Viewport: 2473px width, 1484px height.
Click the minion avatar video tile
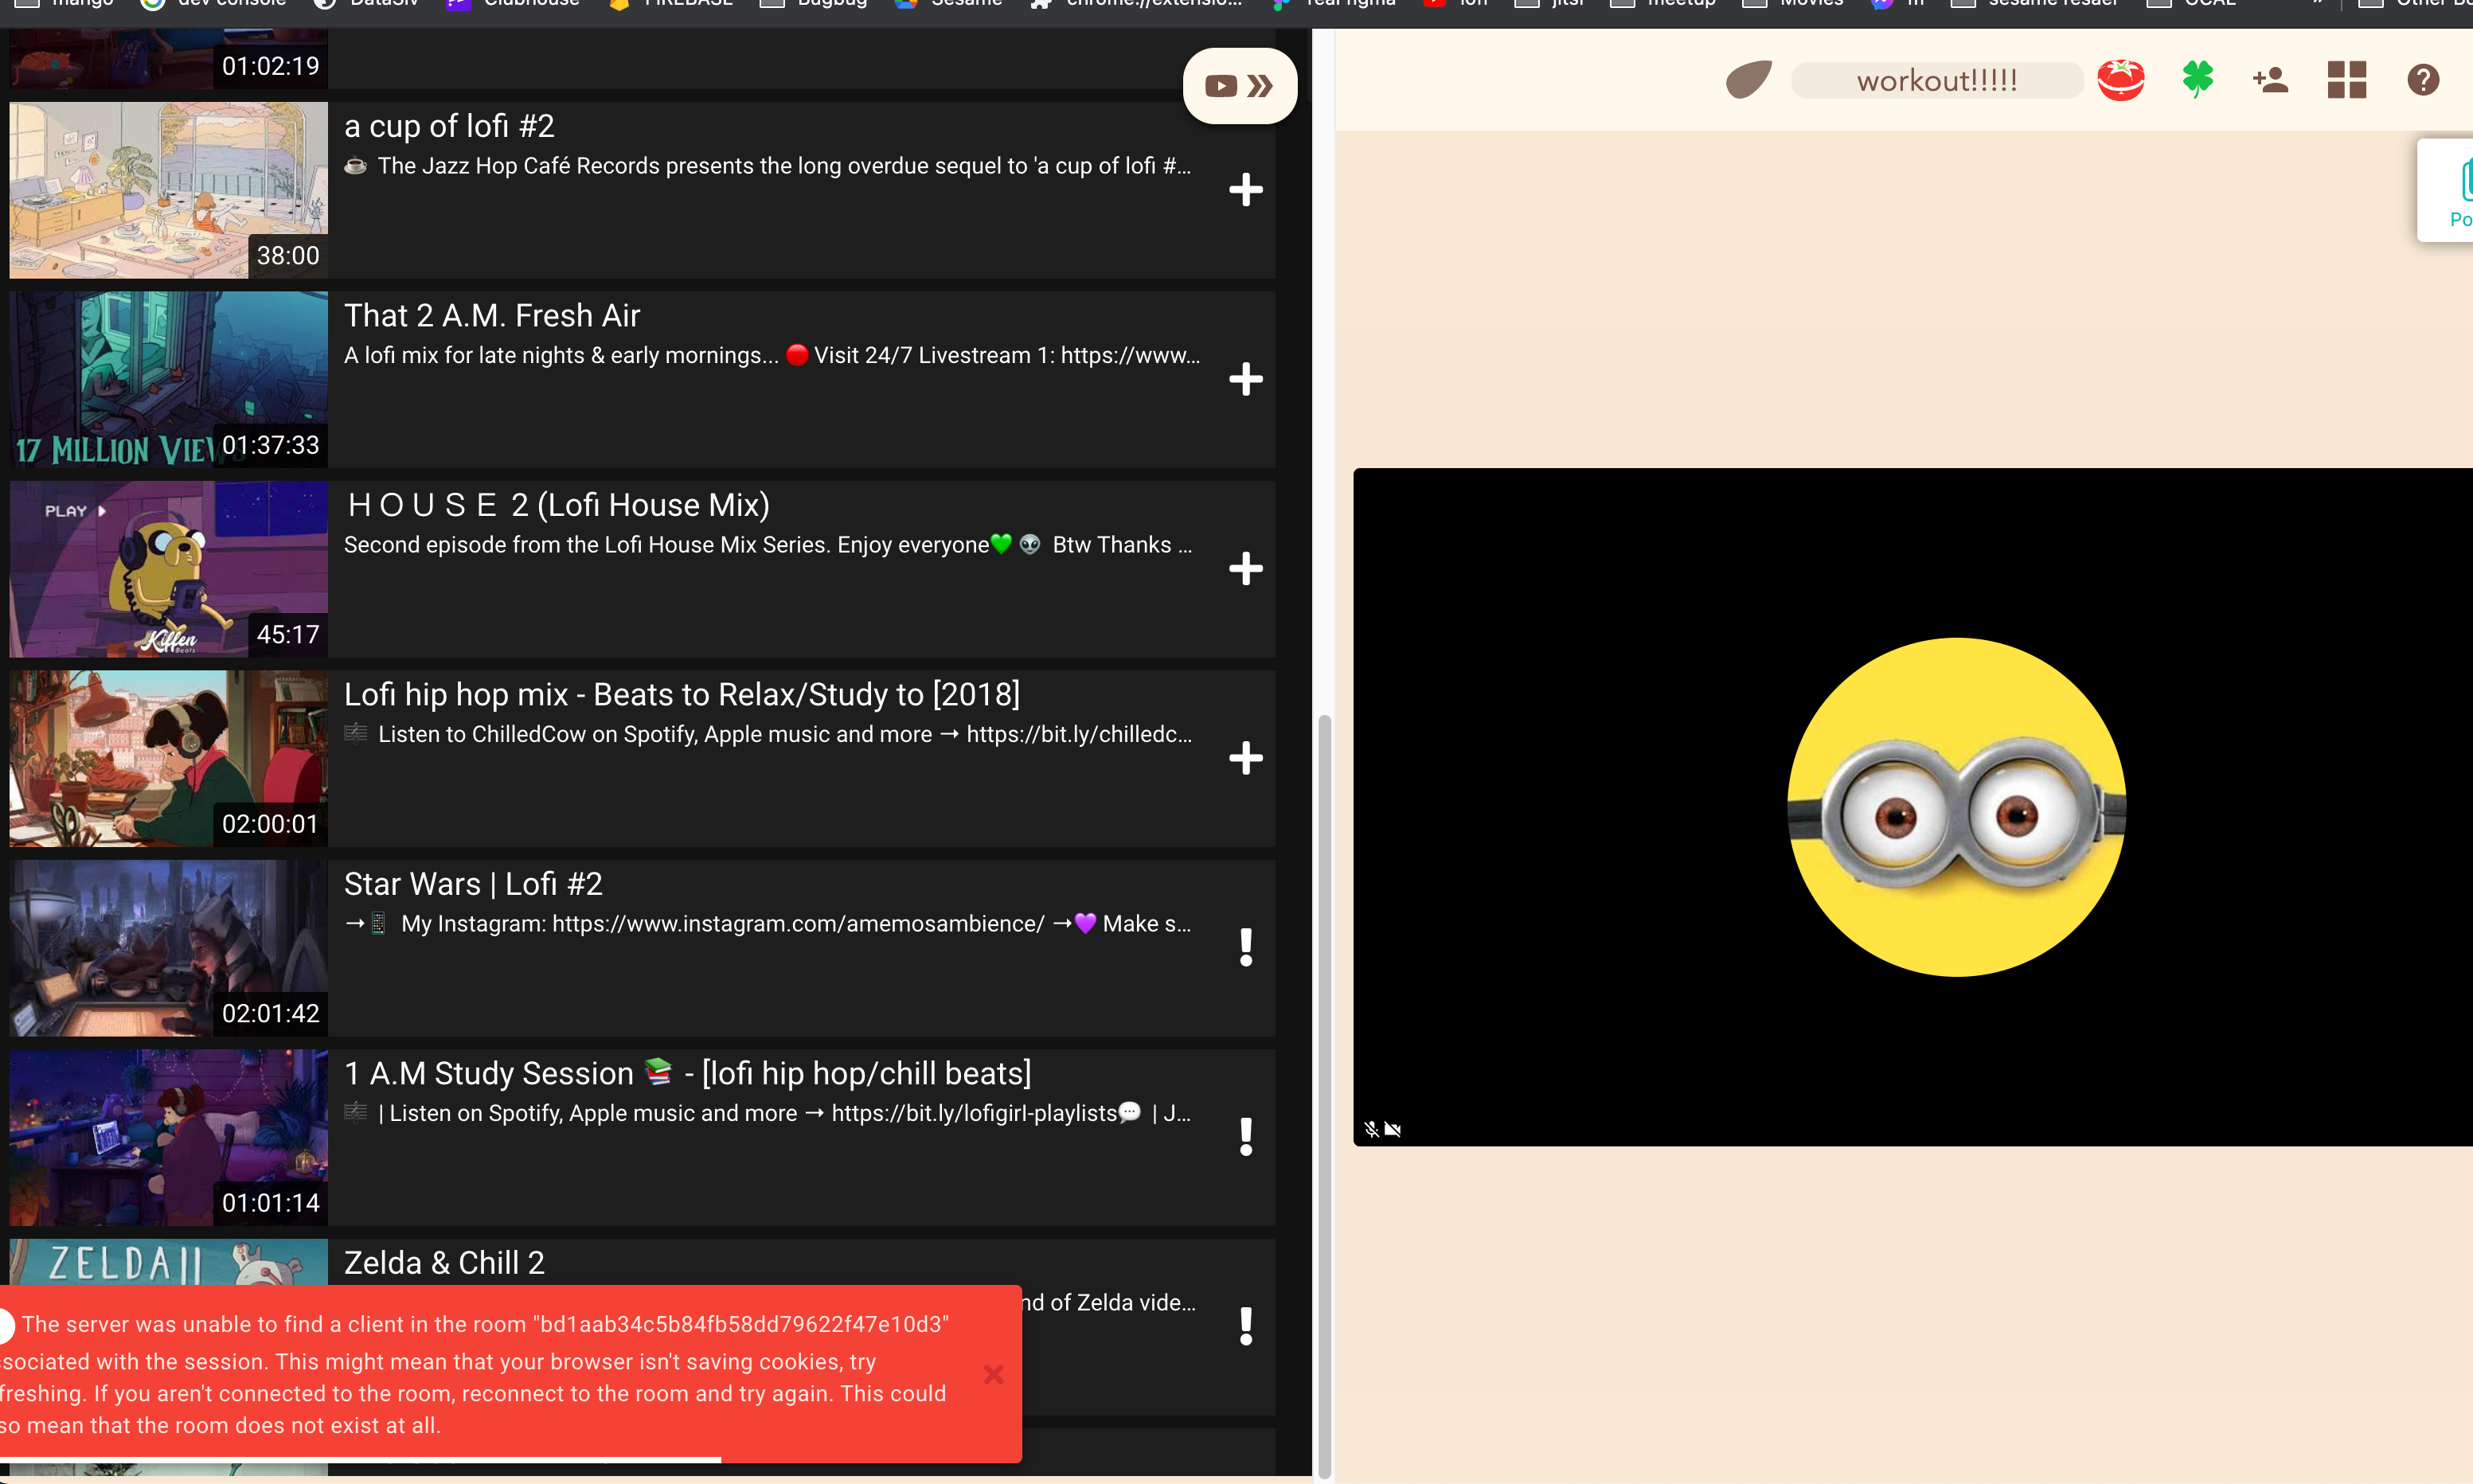1912,807
